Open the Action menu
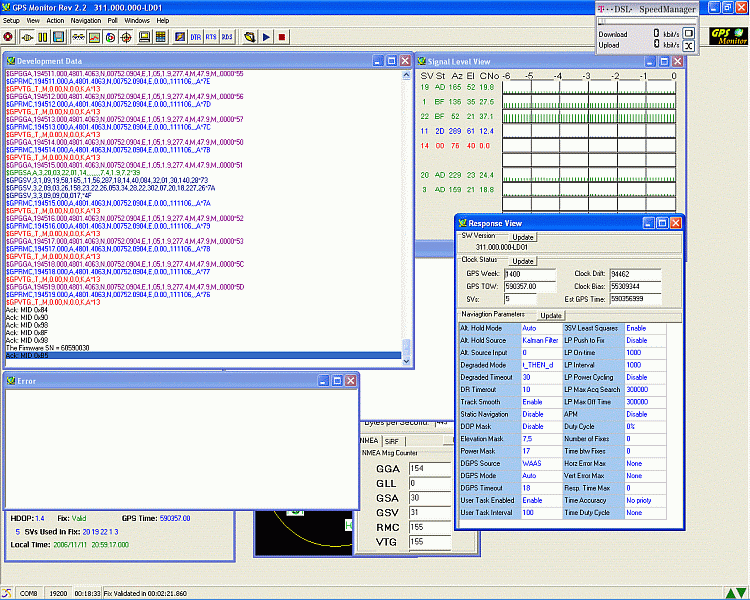Viewport: 750px width, 600px height. click(55, 20)
